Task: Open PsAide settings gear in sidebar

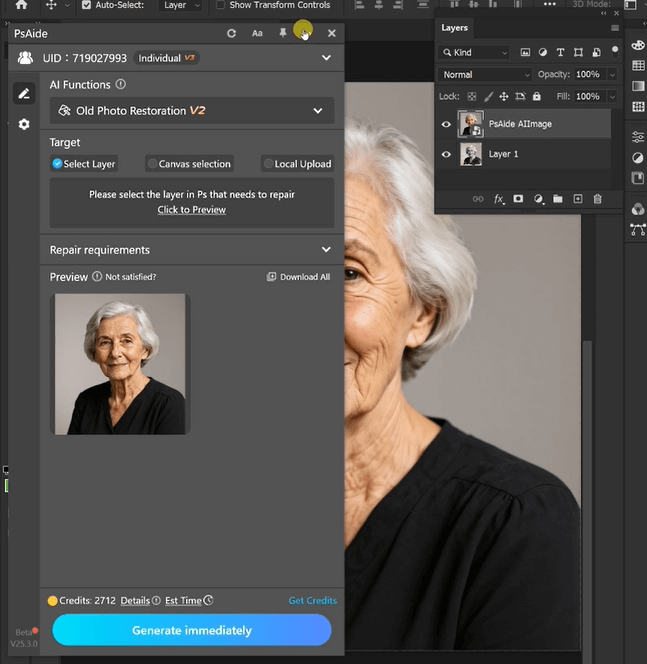Action: pos(24,124)
